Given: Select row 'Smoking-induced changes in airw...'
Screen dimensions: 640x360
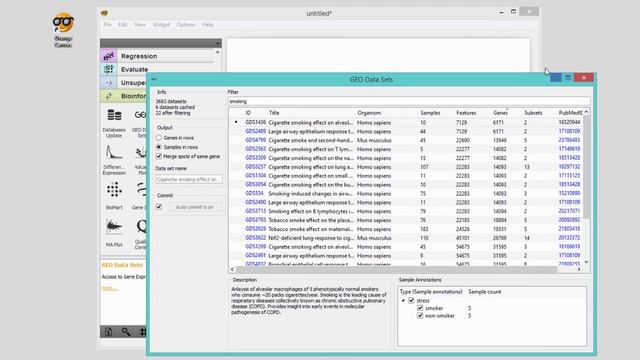Looking at the screenshot, I should click(x=406, y=193).
